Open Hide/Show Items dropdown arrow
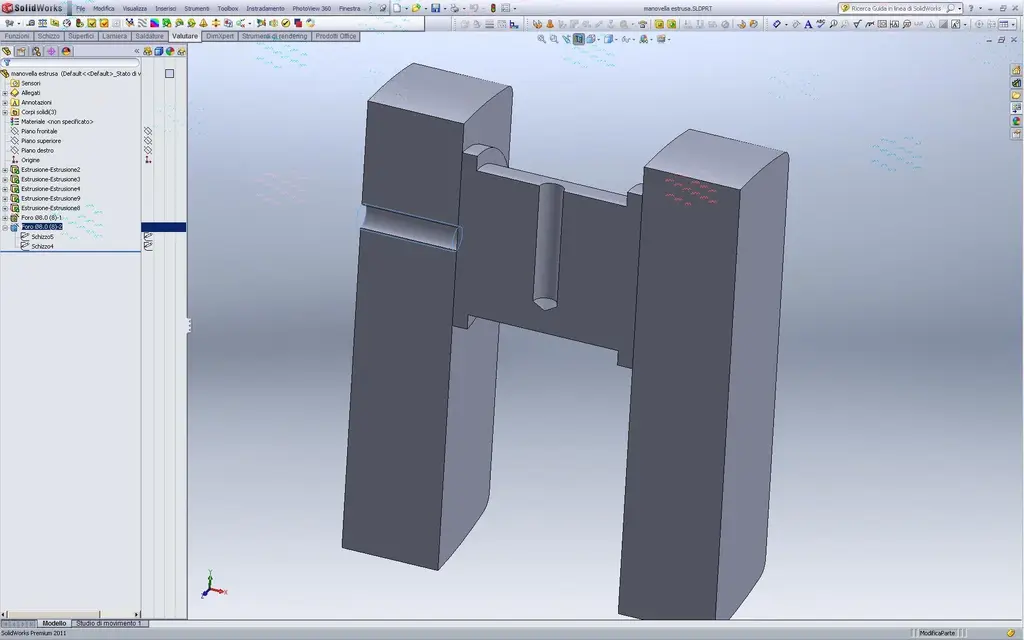 tap(634, 40)
